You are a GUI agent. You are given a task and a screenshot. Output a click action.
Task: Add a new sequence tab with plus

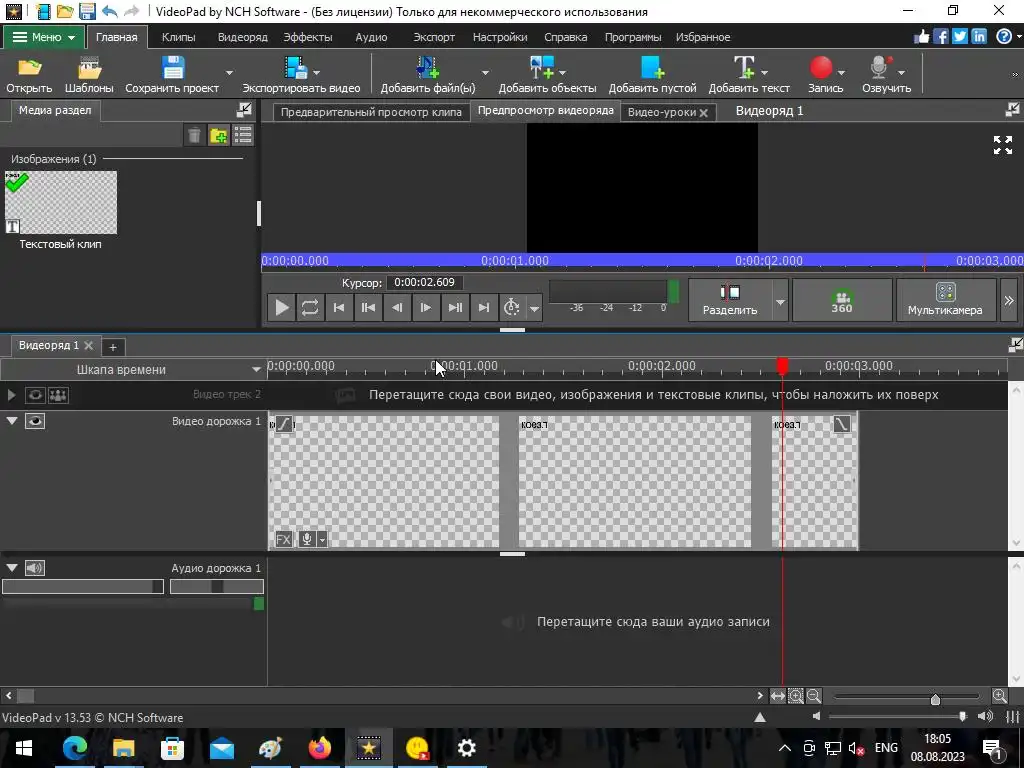112,347
